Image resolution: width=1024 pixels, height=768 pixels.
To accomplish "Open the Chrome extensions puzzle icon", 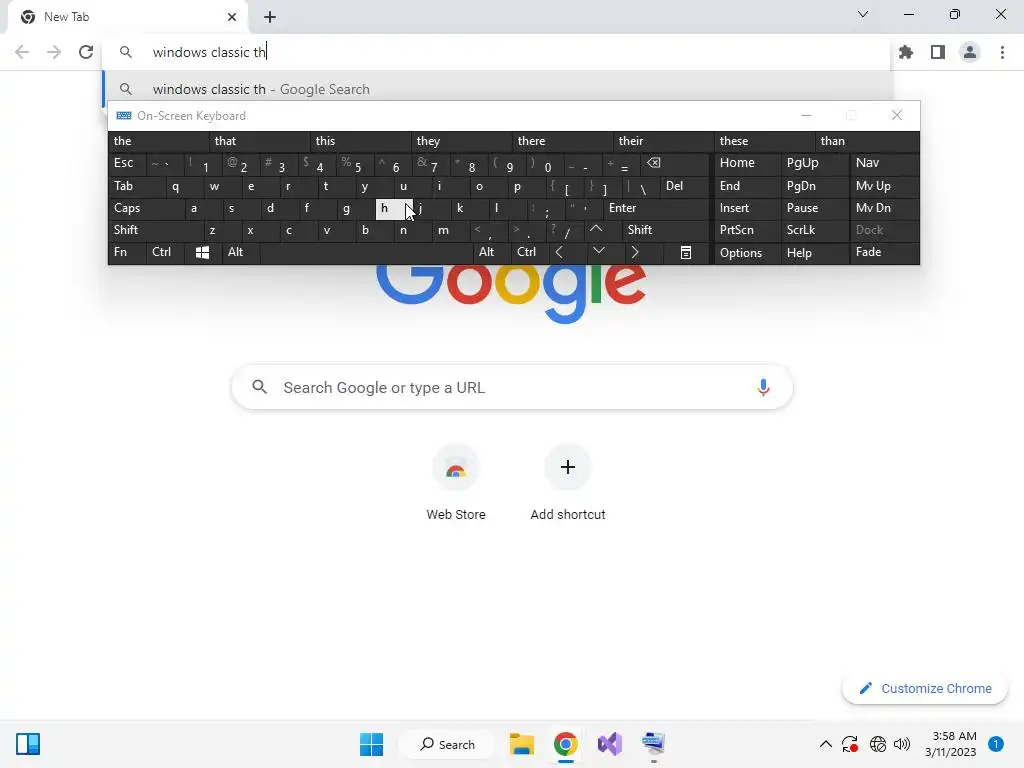I will coord(906,52).
